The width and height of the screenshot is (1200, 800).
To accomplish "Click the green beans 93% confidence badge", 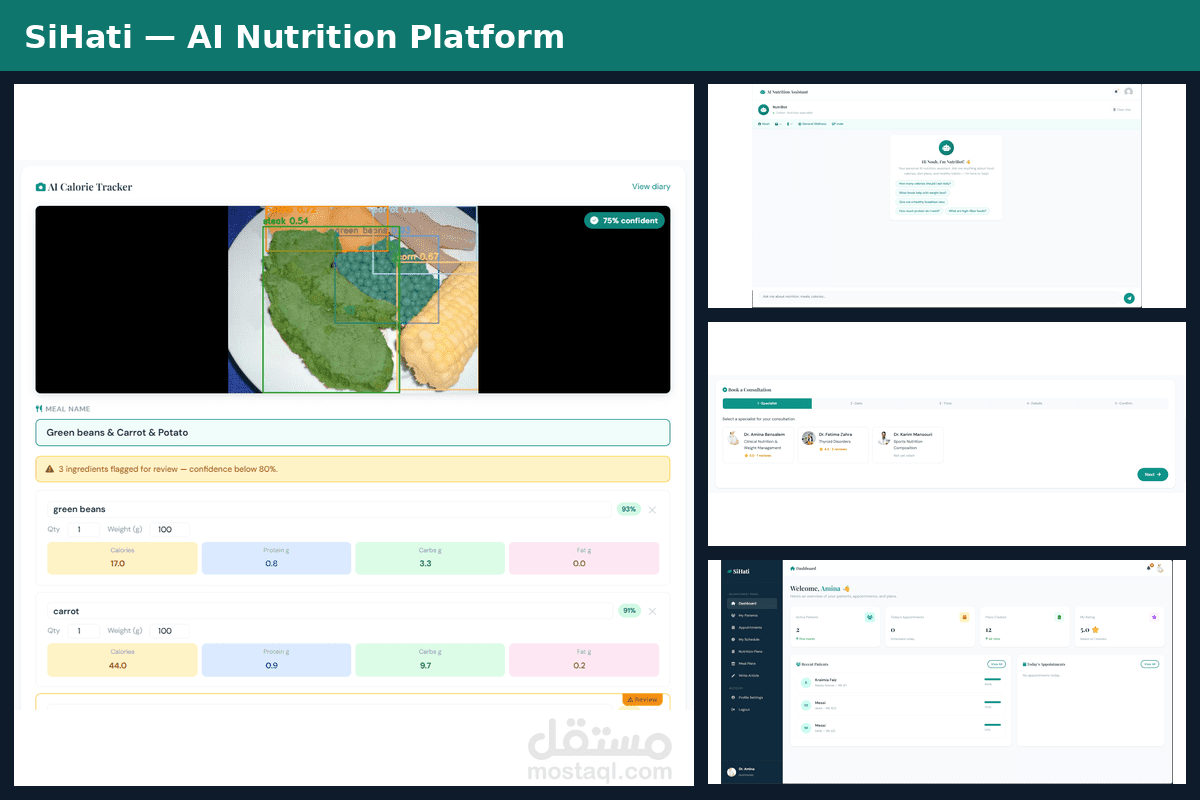I will (x=629, y=510).
